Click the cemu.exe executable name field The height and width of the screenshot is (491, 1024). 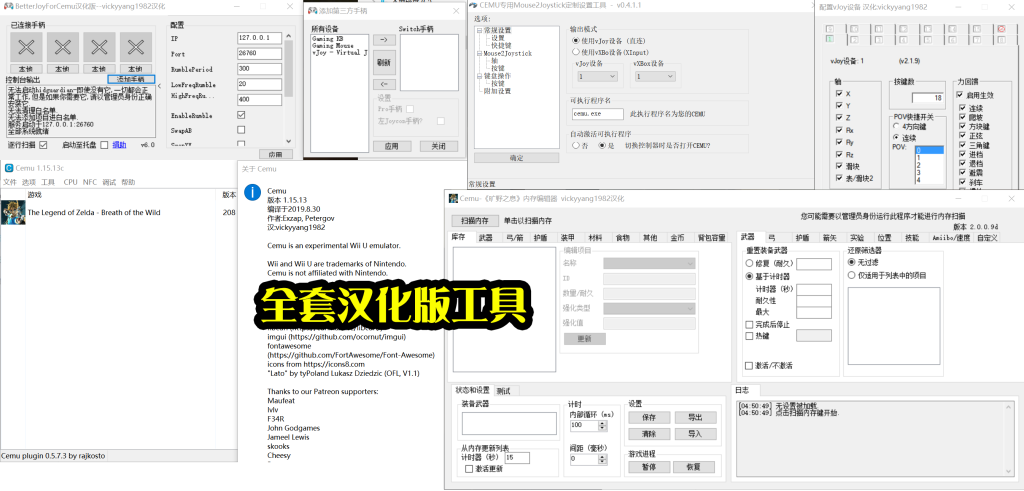click(597, 114)
